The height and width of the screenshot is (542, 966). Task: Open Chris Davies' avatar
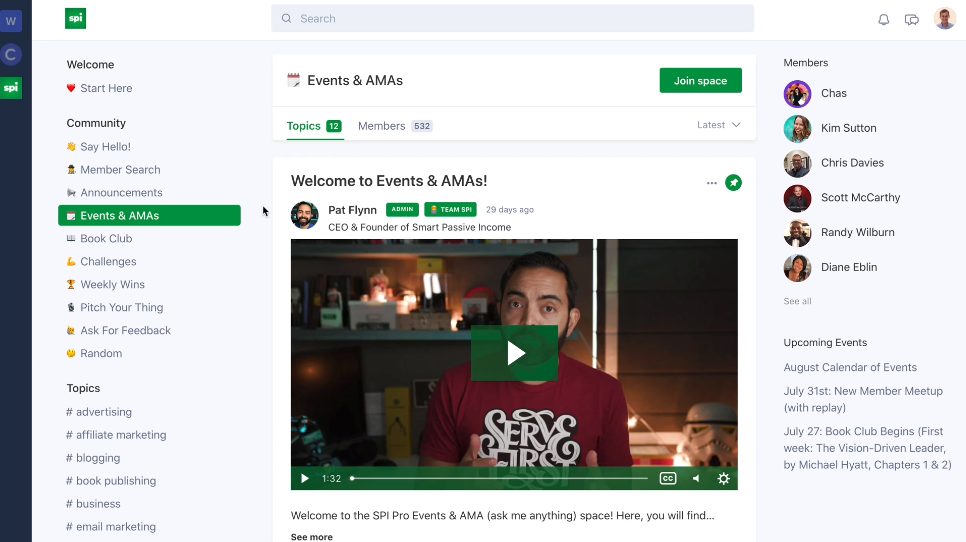tap(797, 163)
